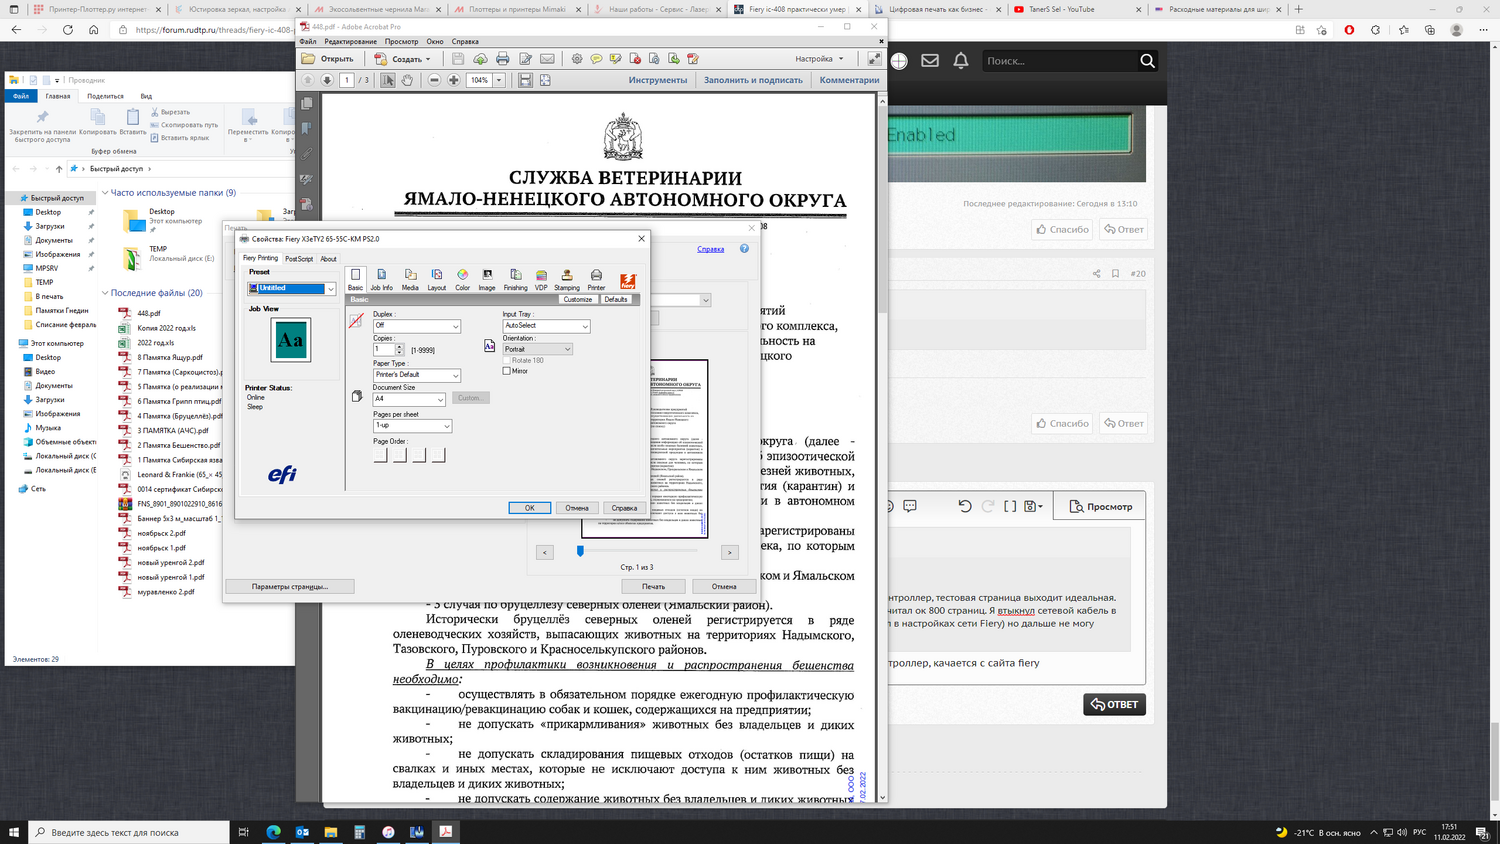
Task: Open the Media settings icon in Fiery dialog
Action: [410, 279]
